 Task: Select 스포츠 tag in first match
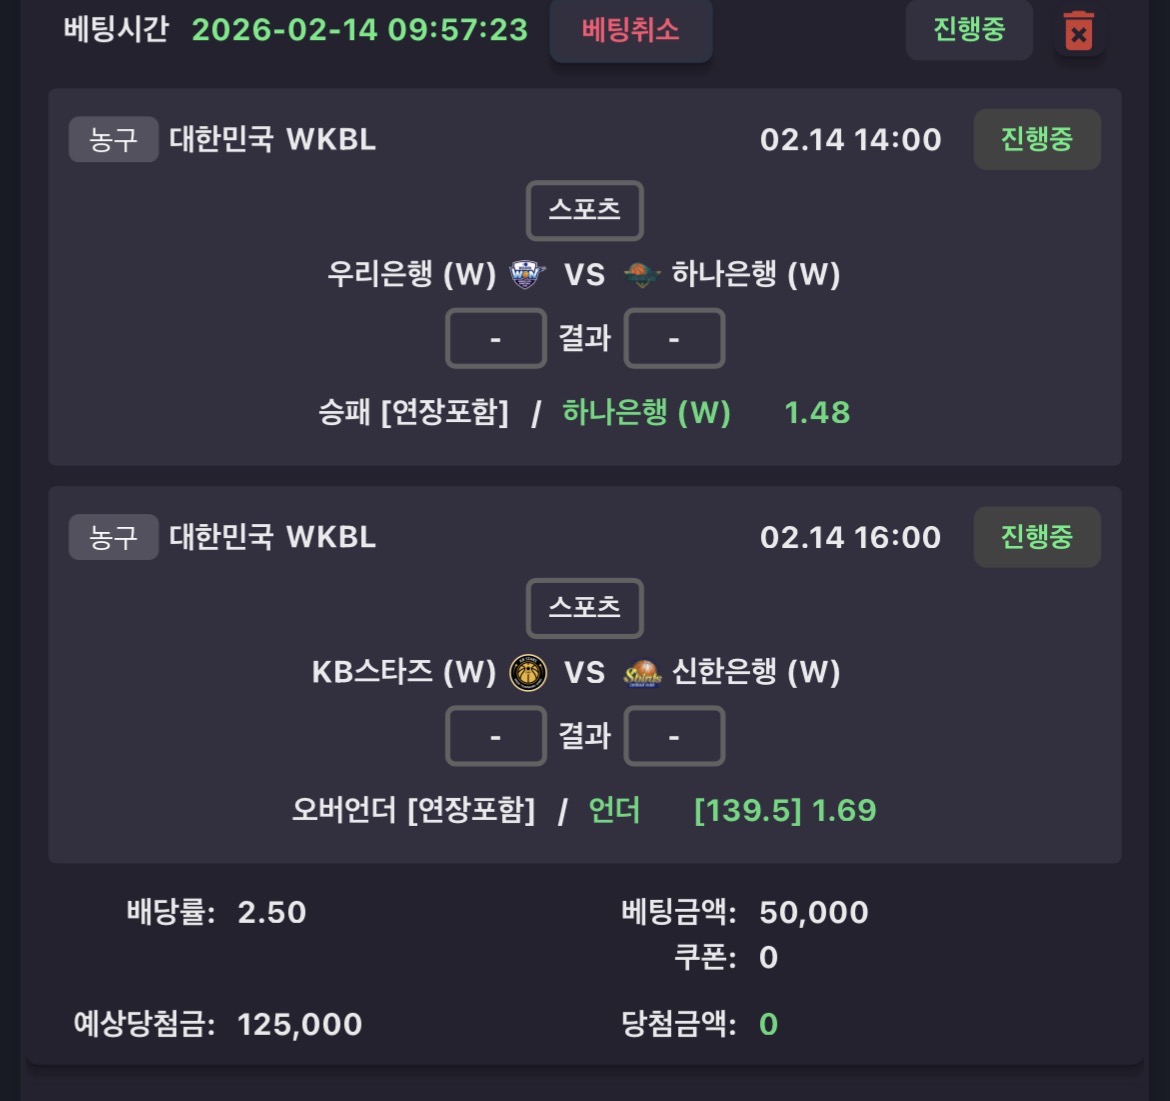point(584,210)
